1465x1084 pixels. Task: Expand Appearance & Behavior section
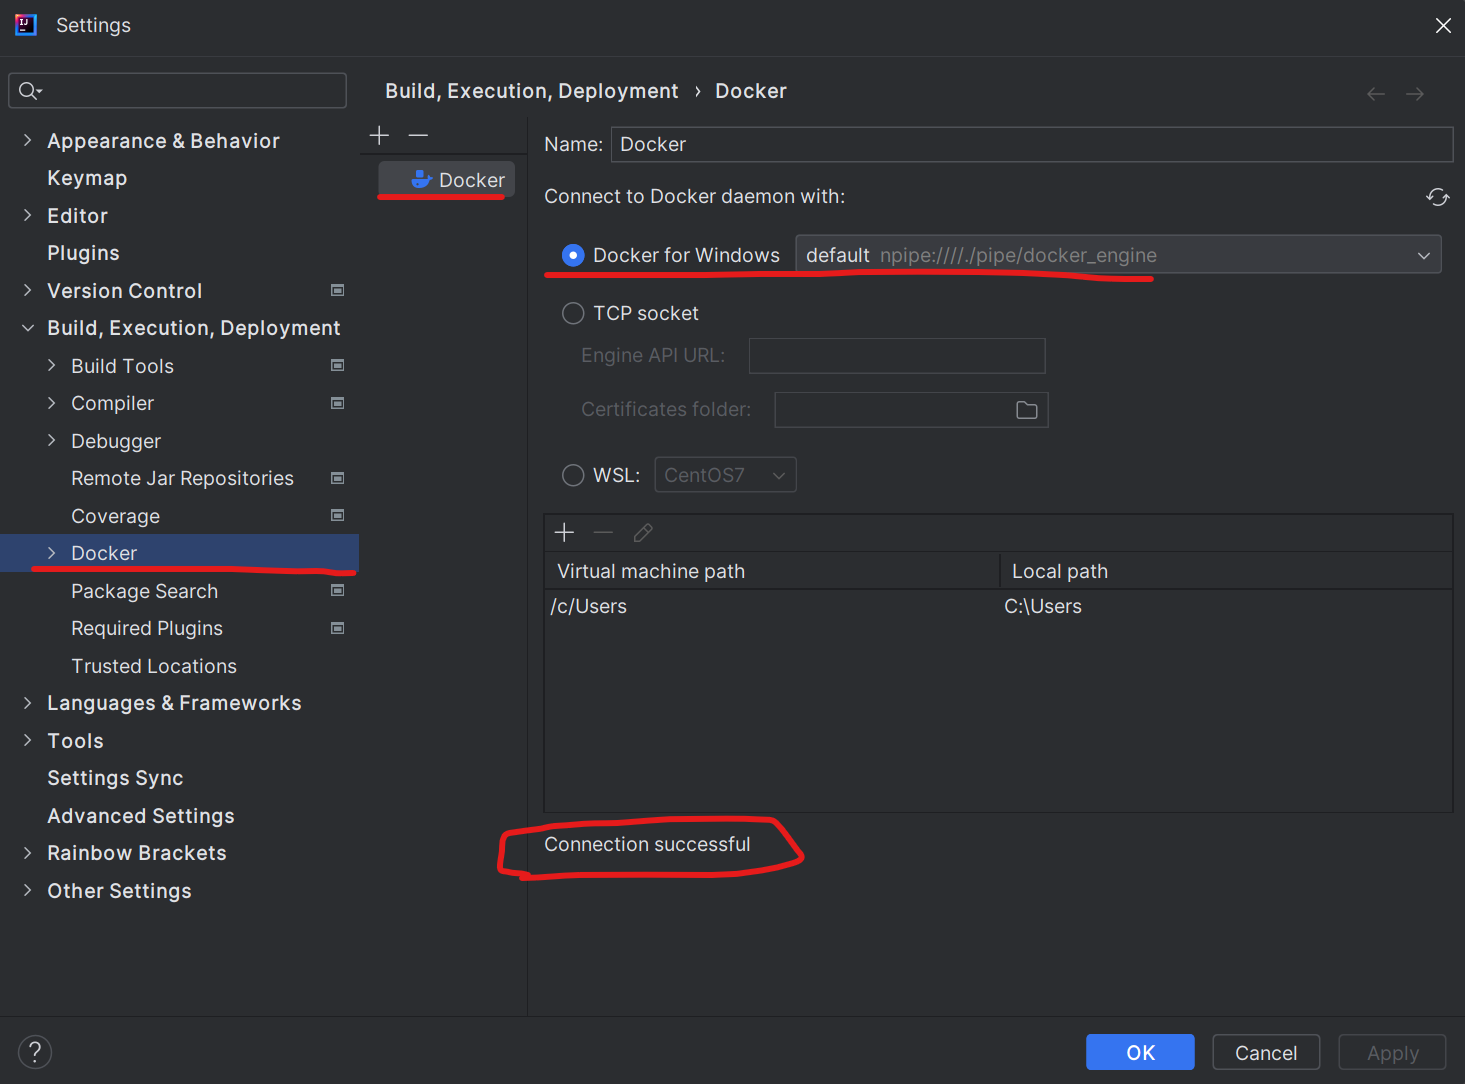(27, 140)
